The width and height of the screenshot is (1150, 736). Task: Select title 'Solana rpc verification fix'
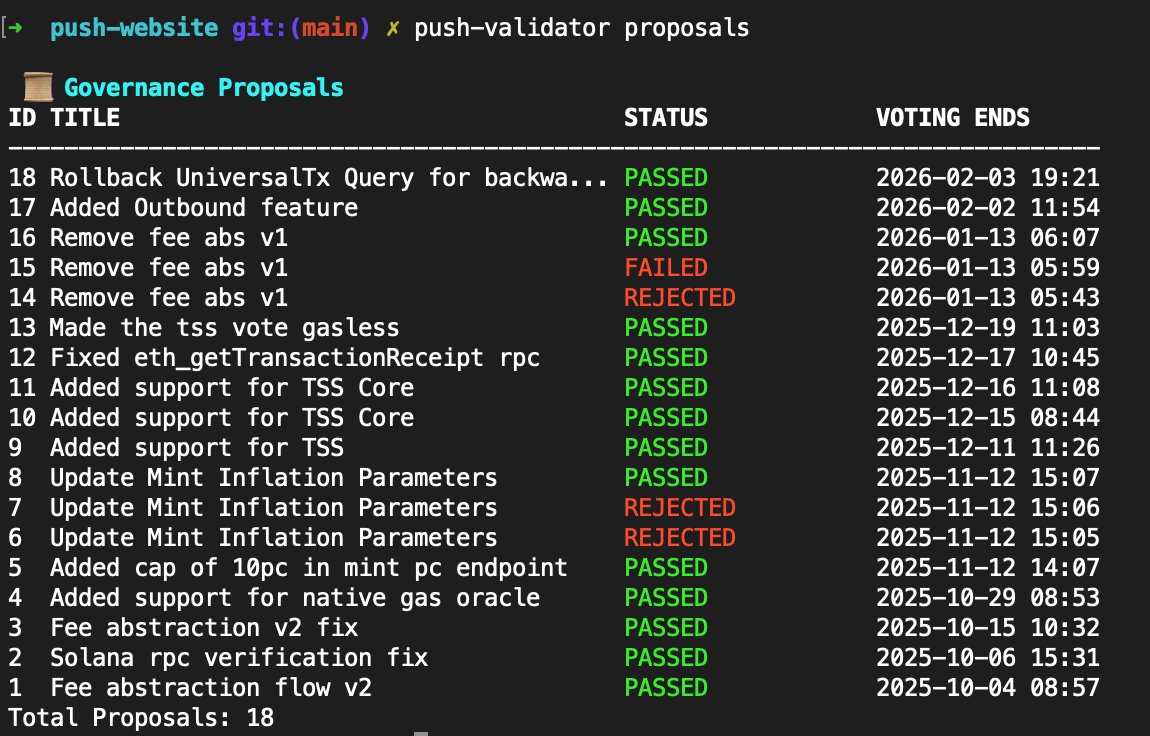click(x=239, y=658)
